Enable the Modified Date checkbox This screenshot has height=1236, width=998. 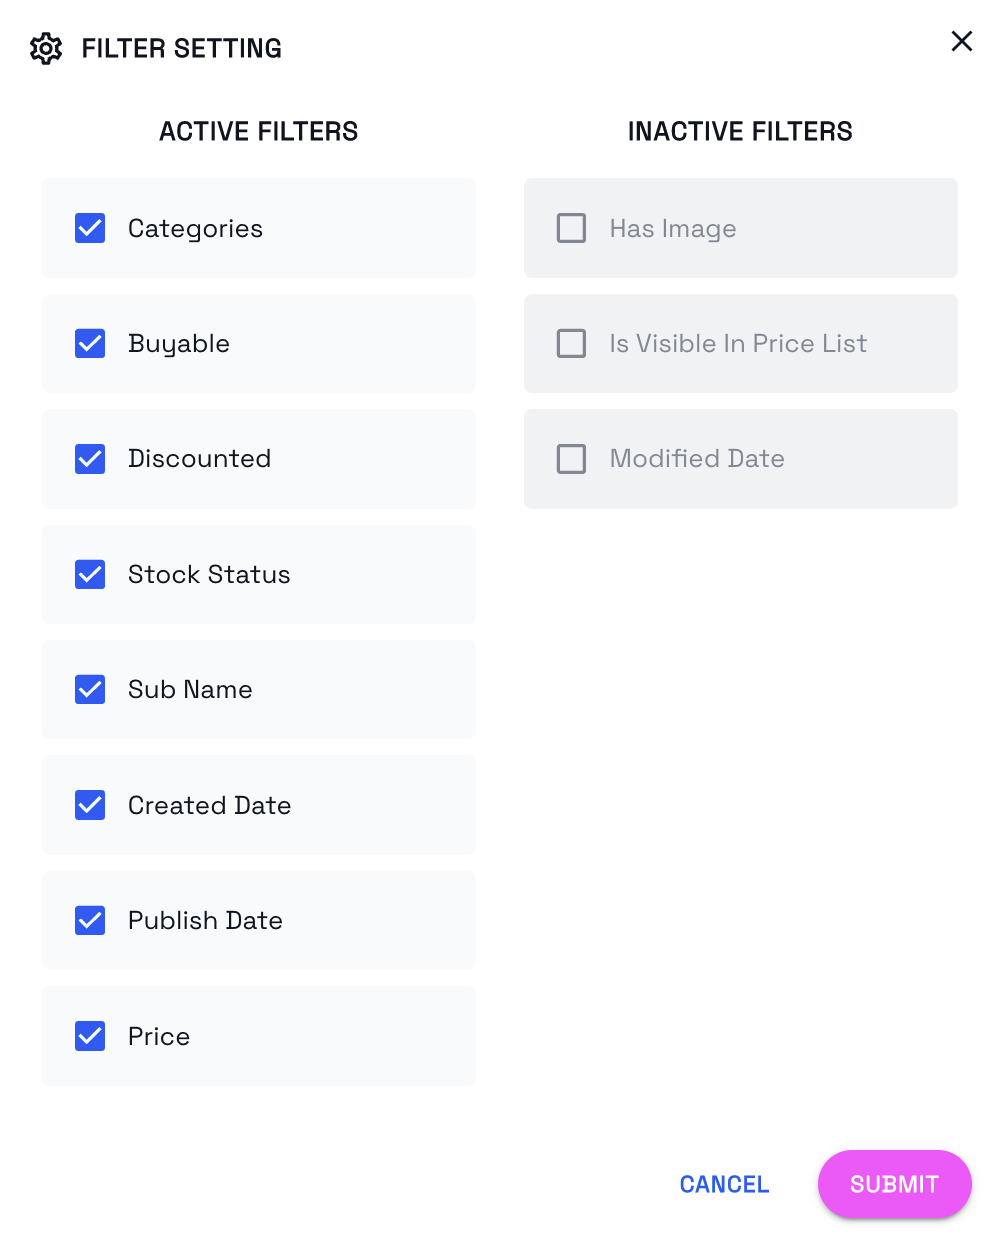[571, 459]
